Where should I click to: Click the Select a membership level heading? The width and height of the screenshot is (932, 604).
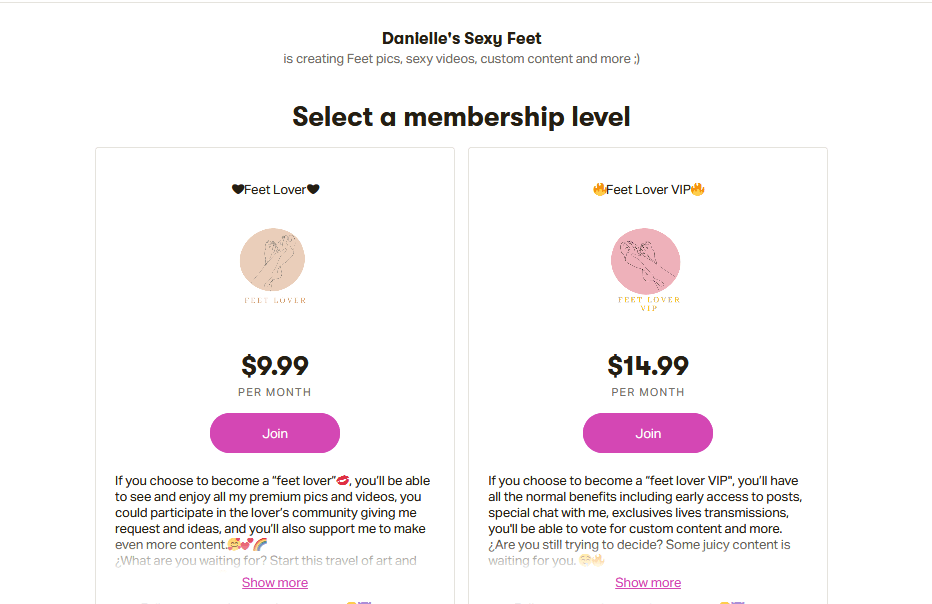tap(461, 117)
